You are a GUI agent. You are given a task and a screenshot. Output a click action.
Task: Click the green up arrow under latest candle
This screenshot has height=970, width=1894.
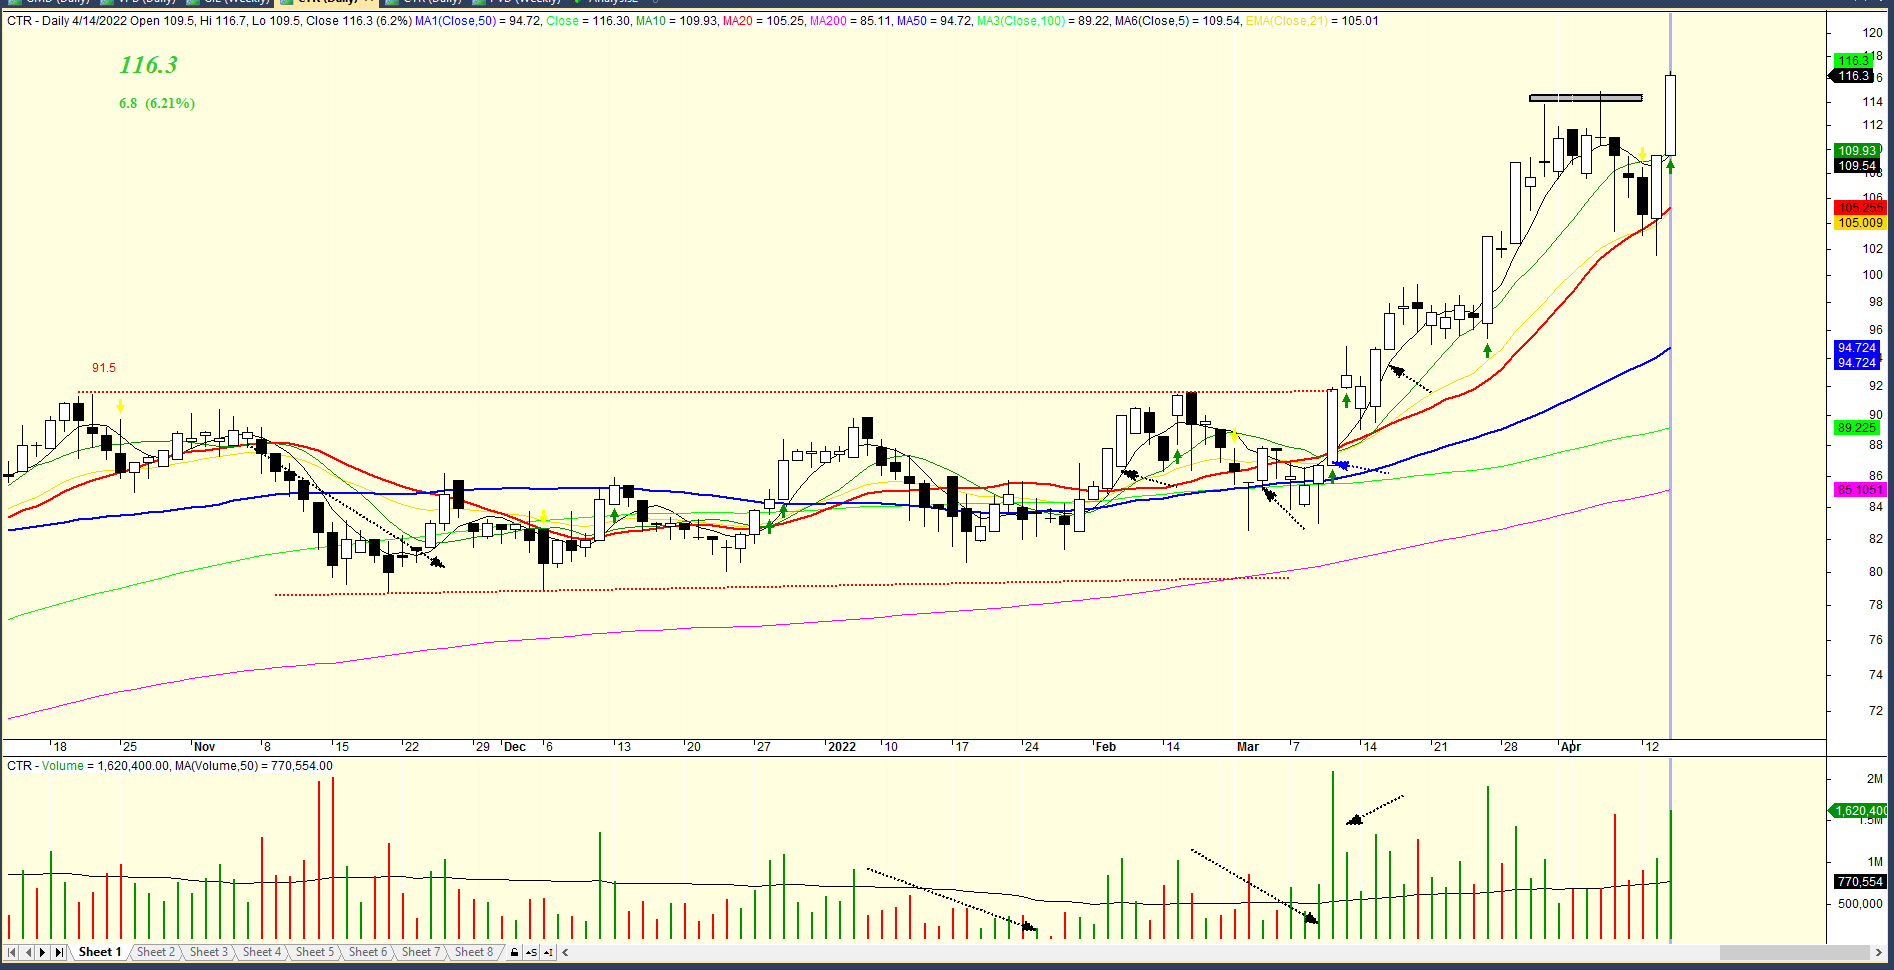click(1670, 167)
